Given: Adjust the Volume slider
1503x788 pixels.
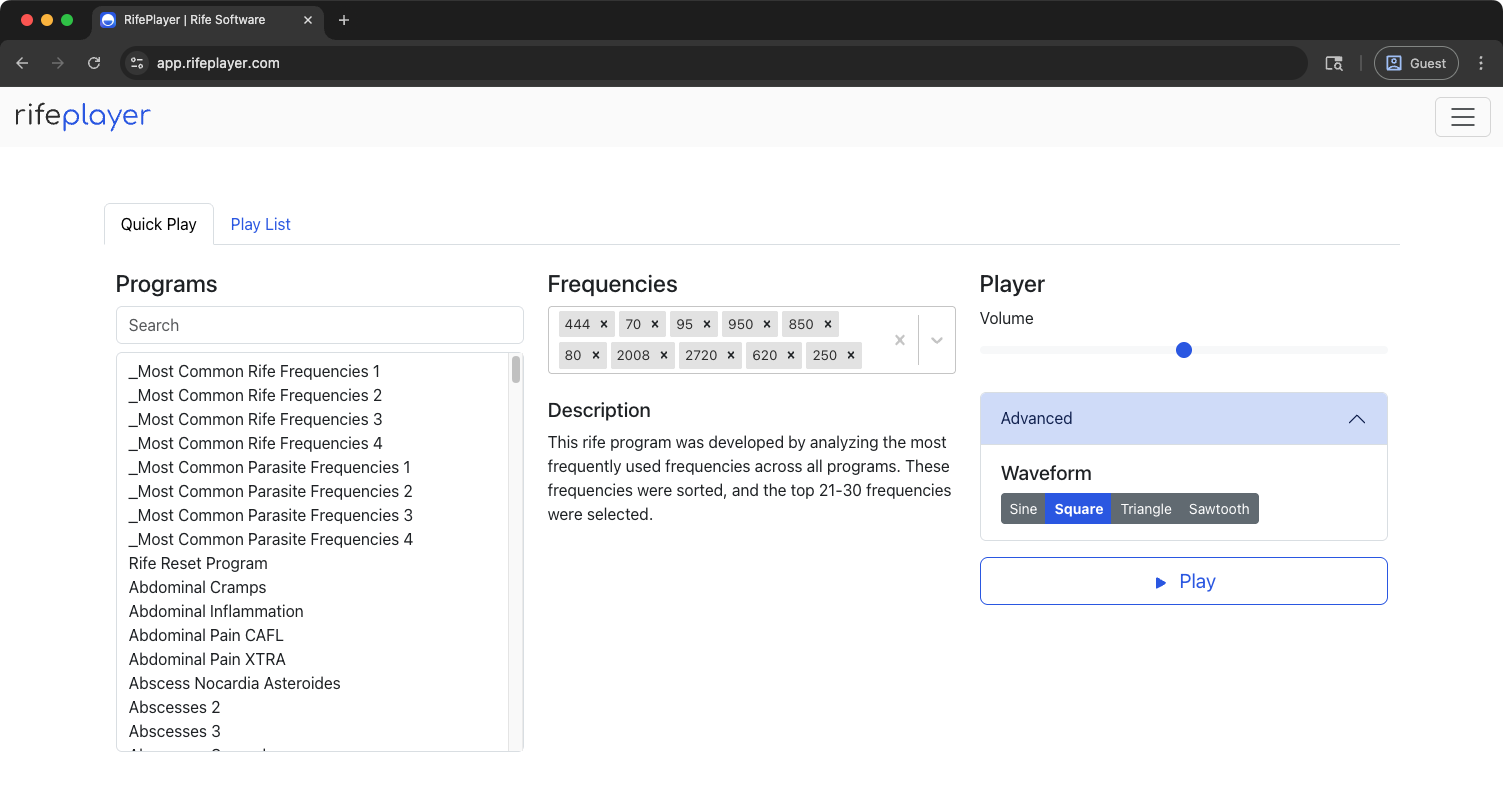Looking at the screenshot, I should pyautogui.click(x=1184, y=350).
